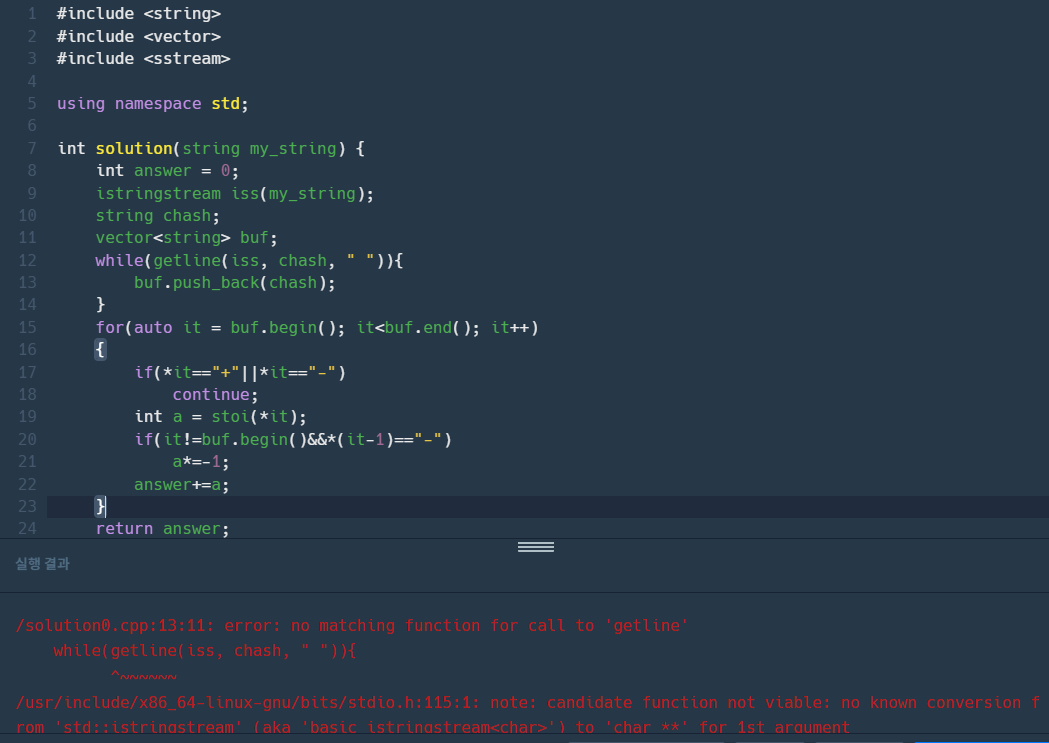Select the 실행 결과 panel header
The width and height of the screenshot is (1049, 743).
[x=42, y=564]
